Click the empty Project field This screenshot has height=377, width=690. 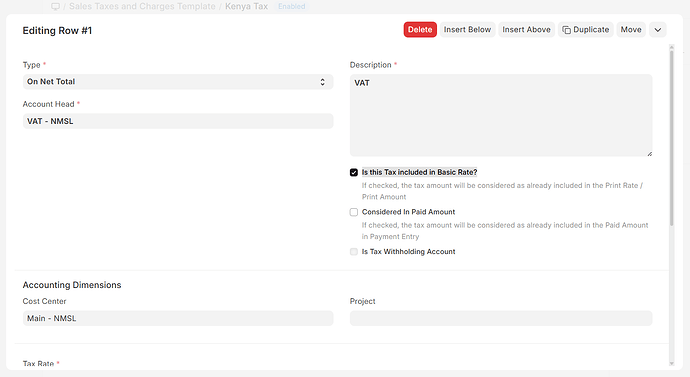pyautogui.click(x=501, y=318)
